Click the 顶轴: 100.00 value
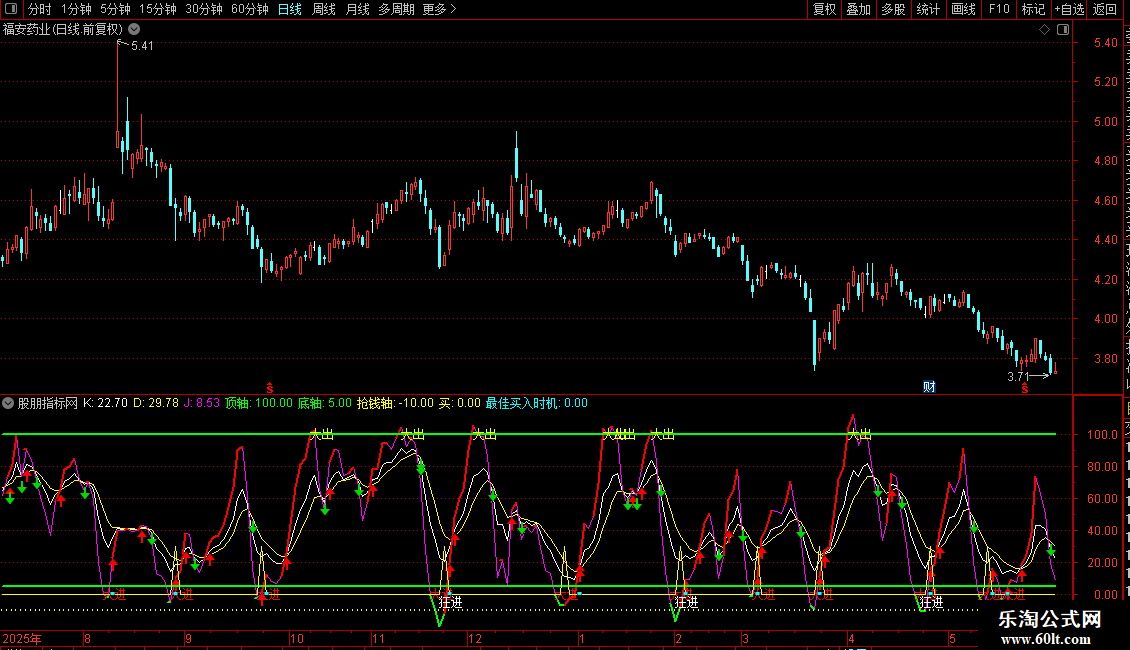This screenshot has height=650, width=1130. (x=259, y=404)
